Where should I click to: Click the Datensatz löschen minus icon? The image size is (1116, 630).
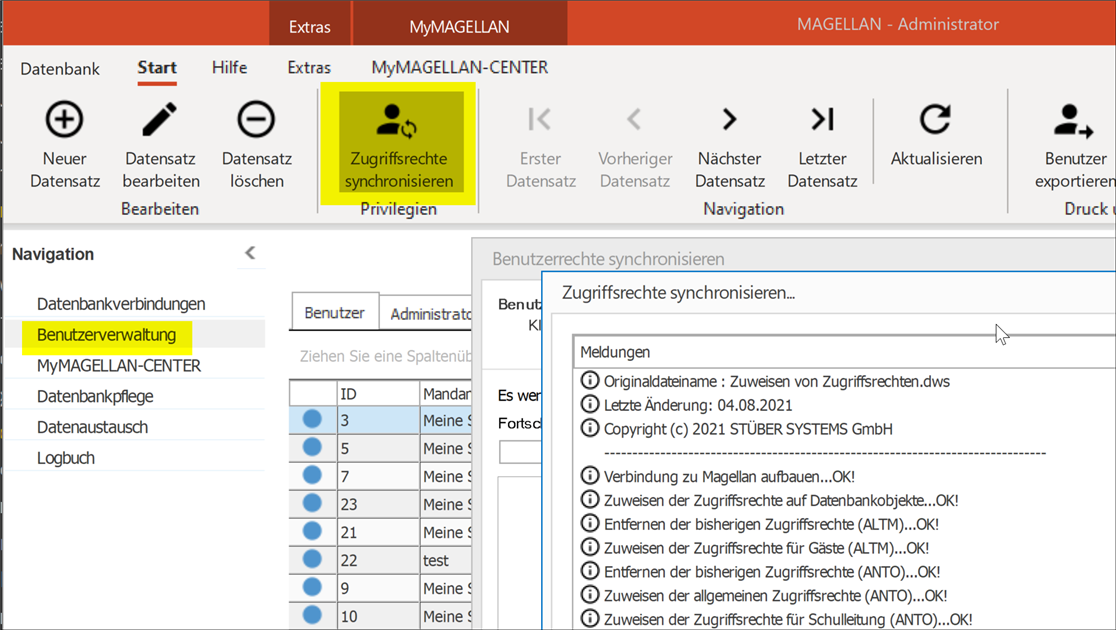coord(256,119)
